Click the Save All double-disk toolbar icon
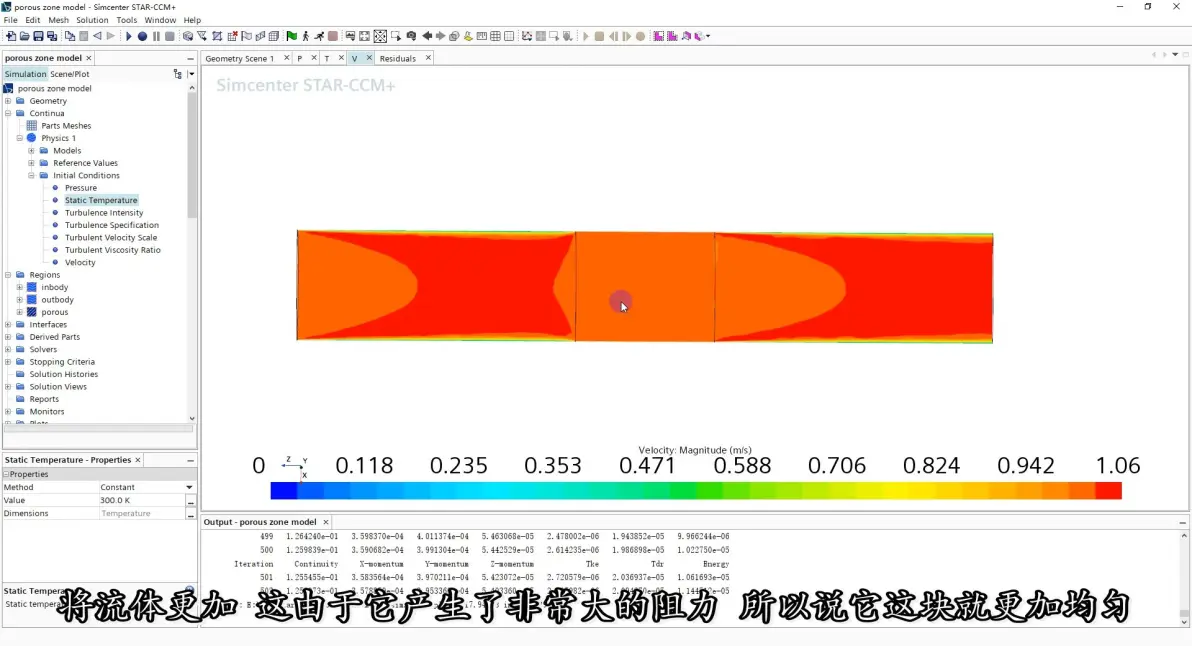Screen dimensions: 1192x646 52,36
